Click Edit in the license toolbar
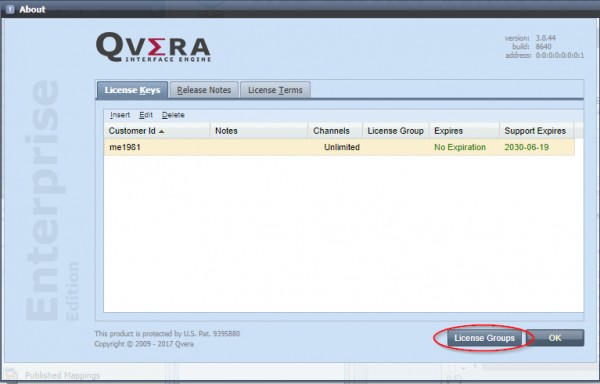The height and width of the screenshot is (384, 600). (146, 115)
